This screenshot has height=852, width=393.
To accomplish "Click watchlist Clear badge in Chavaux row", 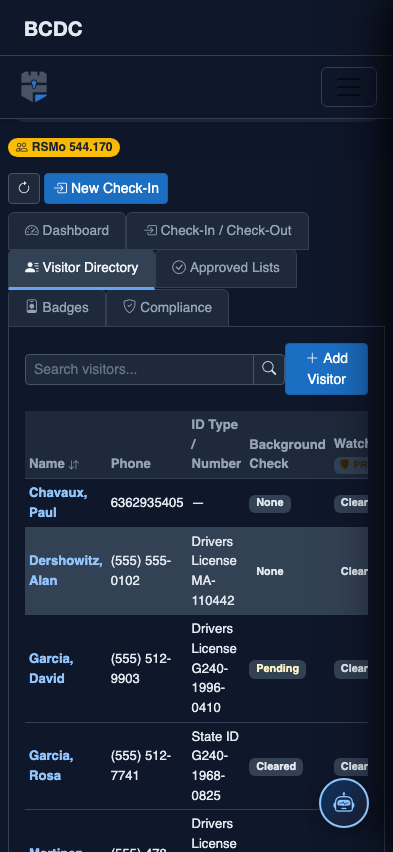I will (x=351, y=503).
